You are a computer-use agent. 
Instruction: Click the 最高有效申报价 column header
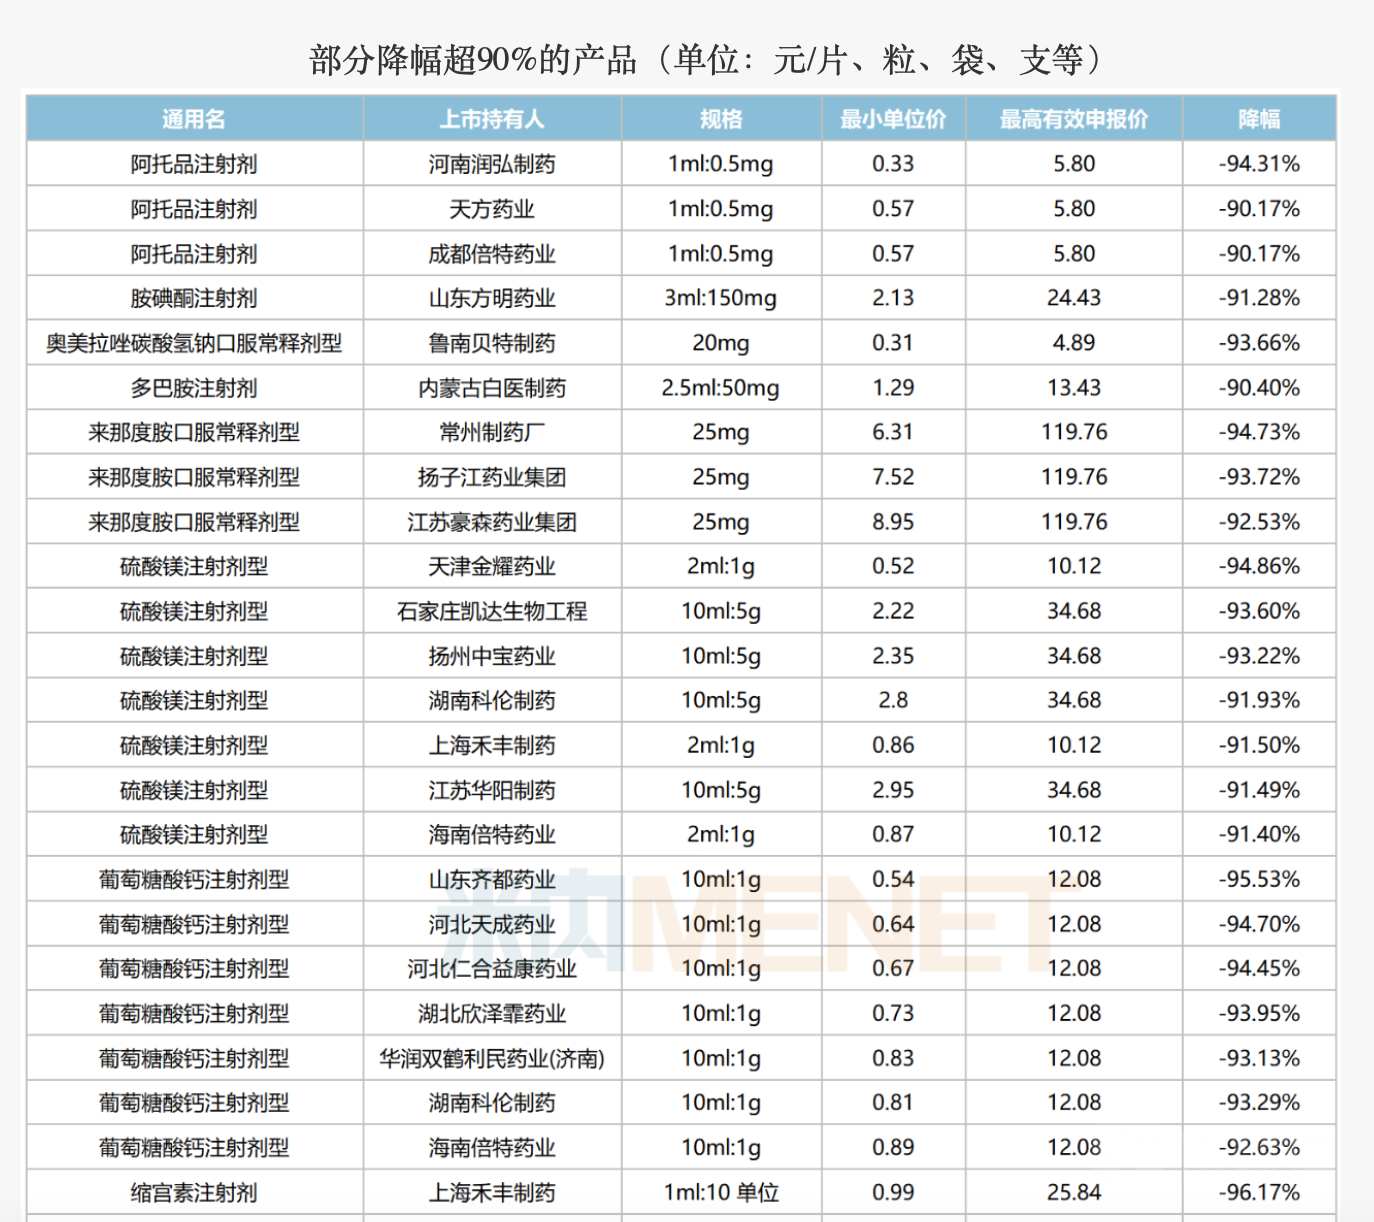[1073, 118]
